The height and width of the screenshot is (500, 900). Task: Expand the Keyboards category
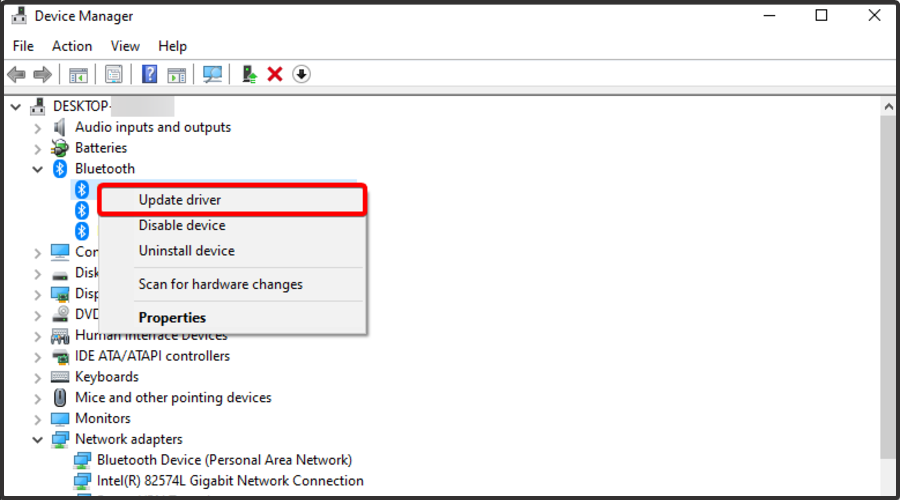tap(38, 378)
